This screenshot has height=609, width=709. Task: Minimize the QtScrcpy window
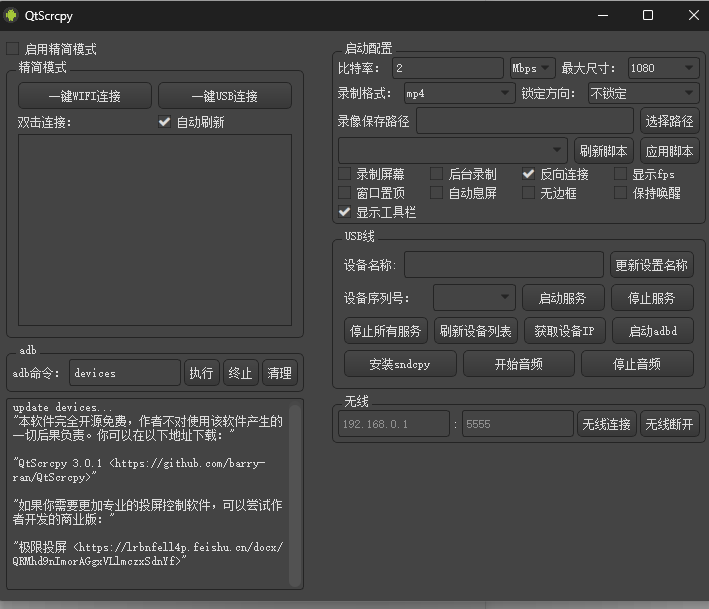pos(603,15)
